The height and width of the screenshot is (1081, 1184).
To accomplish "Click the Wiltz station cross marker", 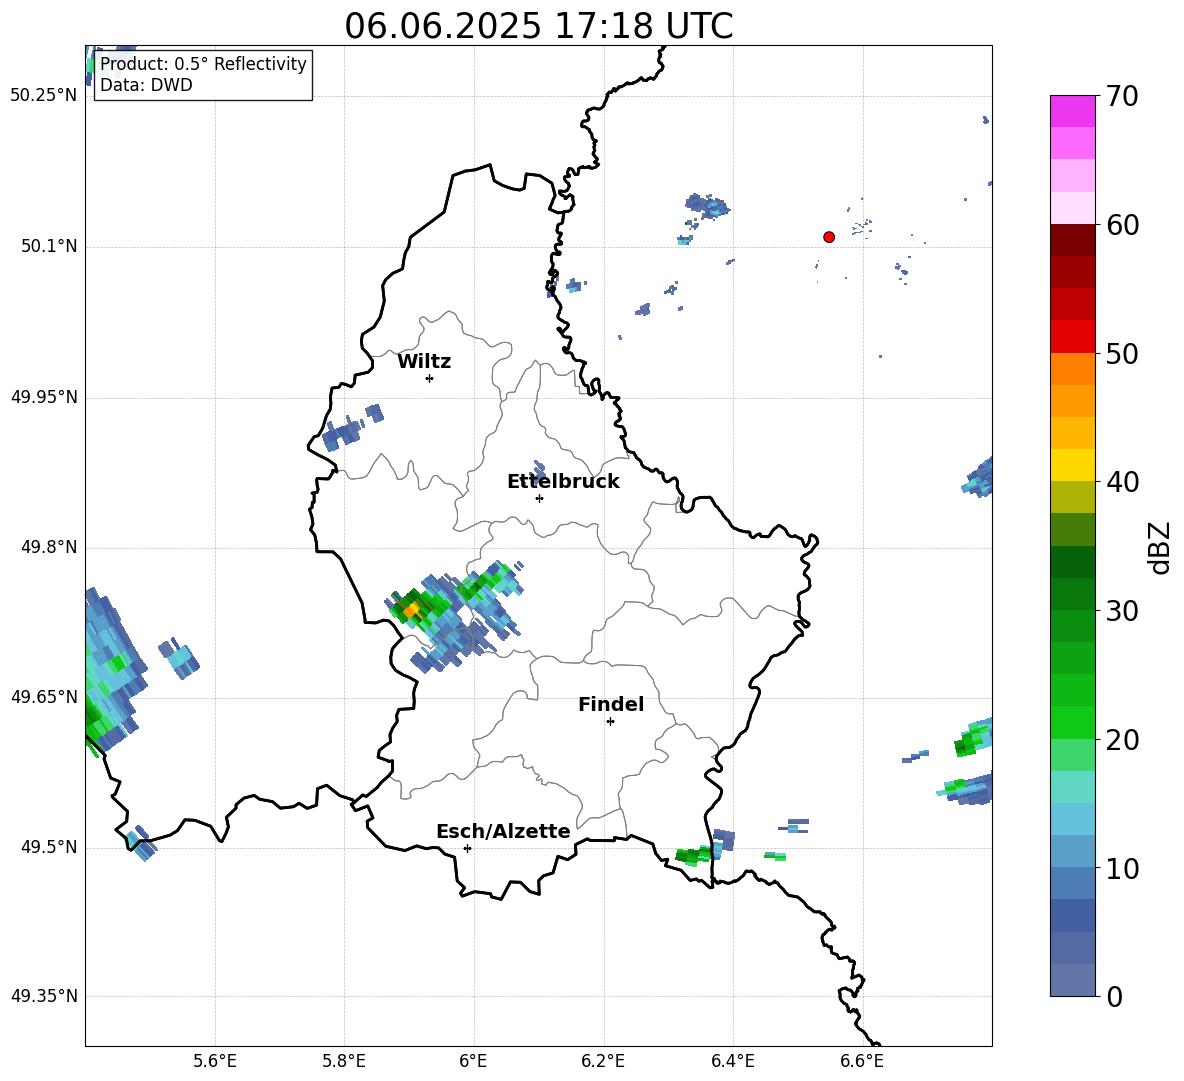I will tap(430, 378).
